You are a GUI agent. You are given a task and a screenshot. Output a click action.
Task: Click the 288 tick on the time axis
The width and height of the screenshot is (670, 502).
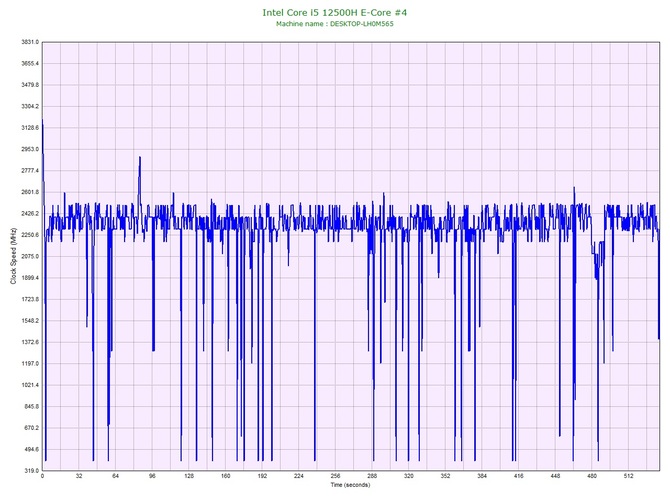372,476
